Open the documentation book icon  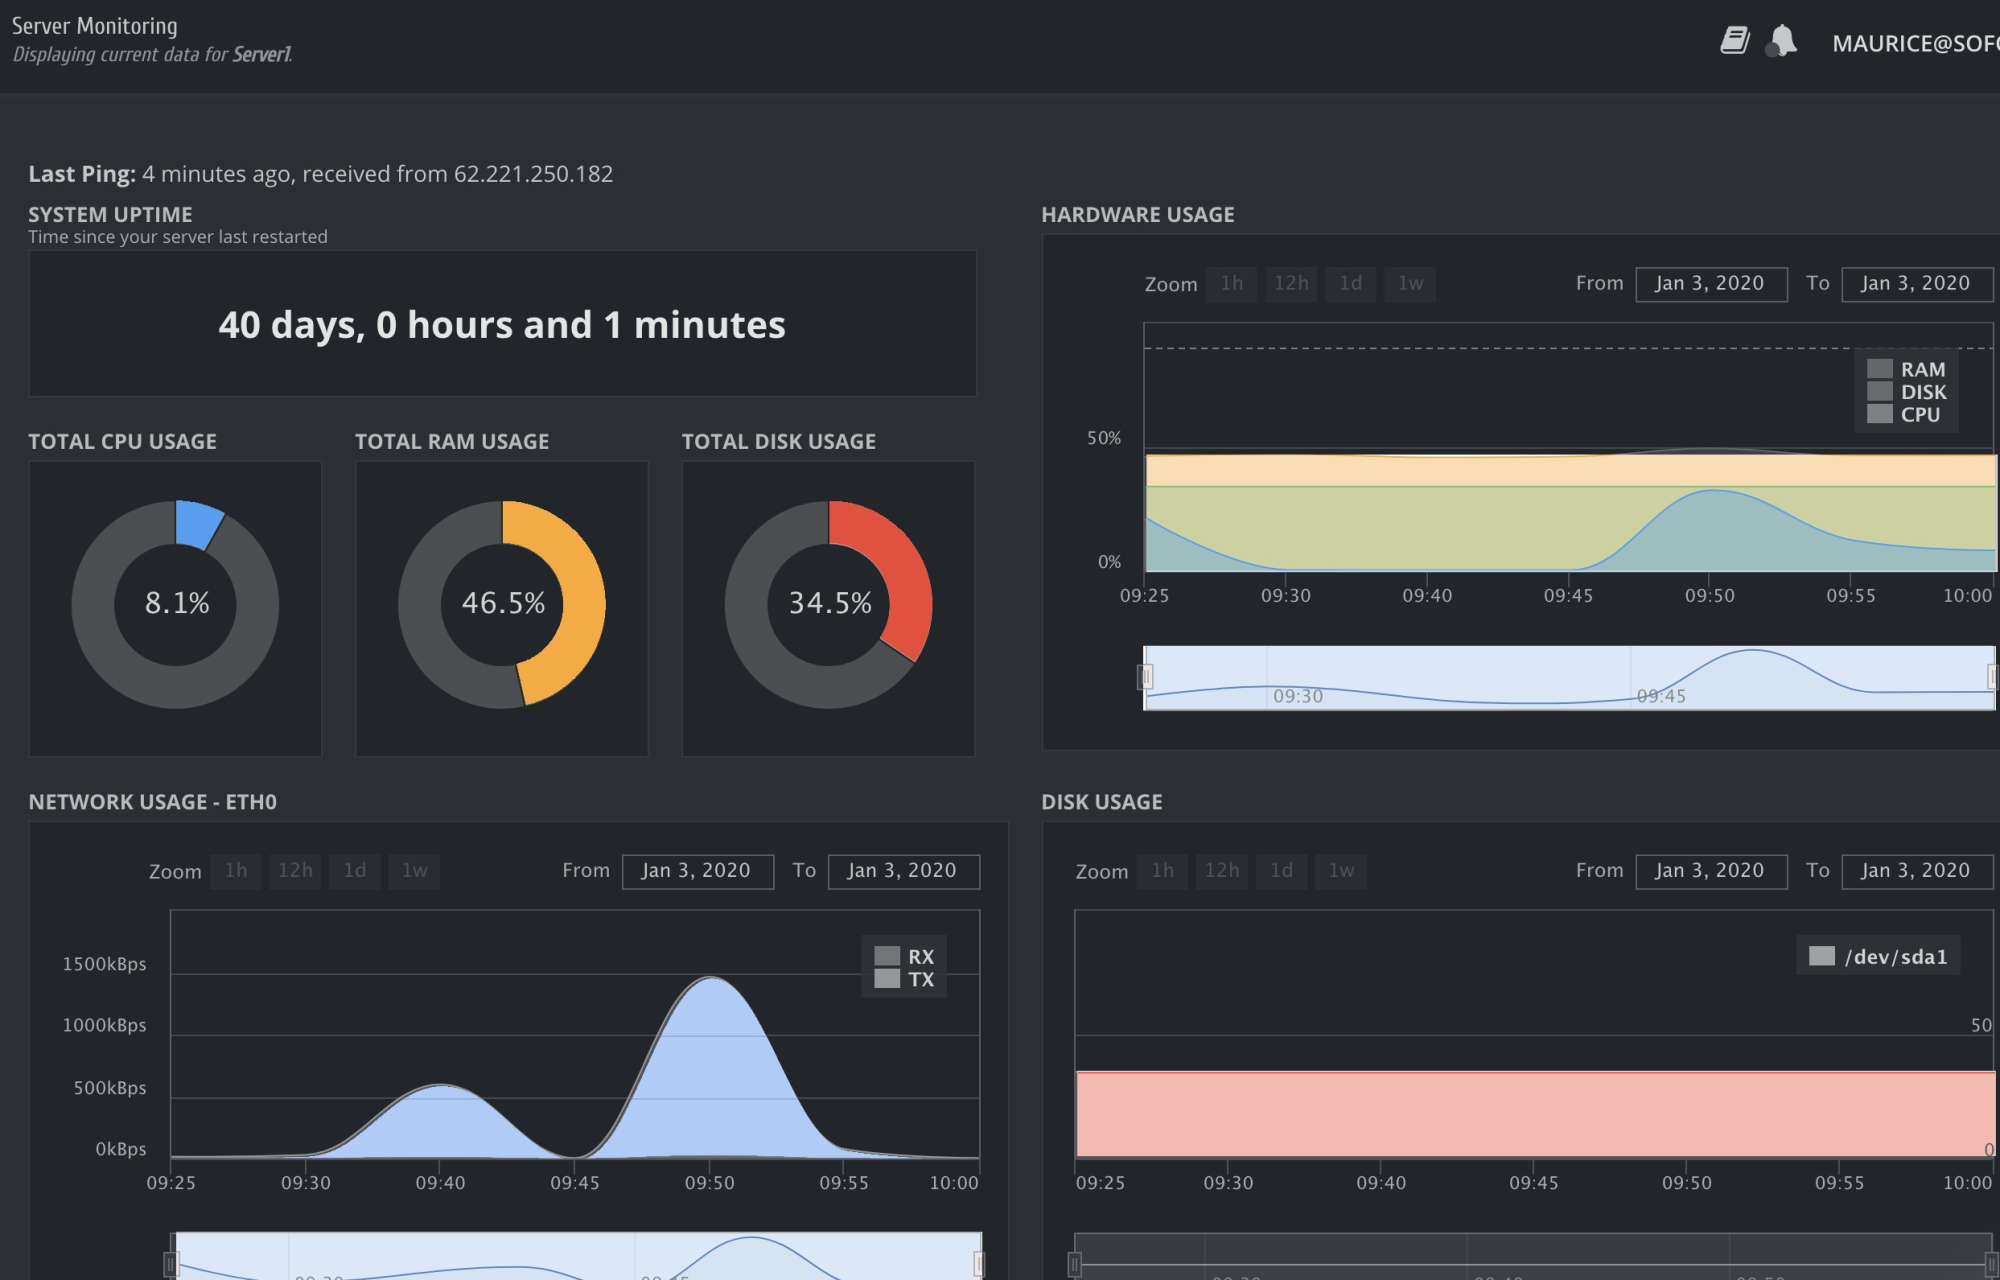coord(1734,41)
